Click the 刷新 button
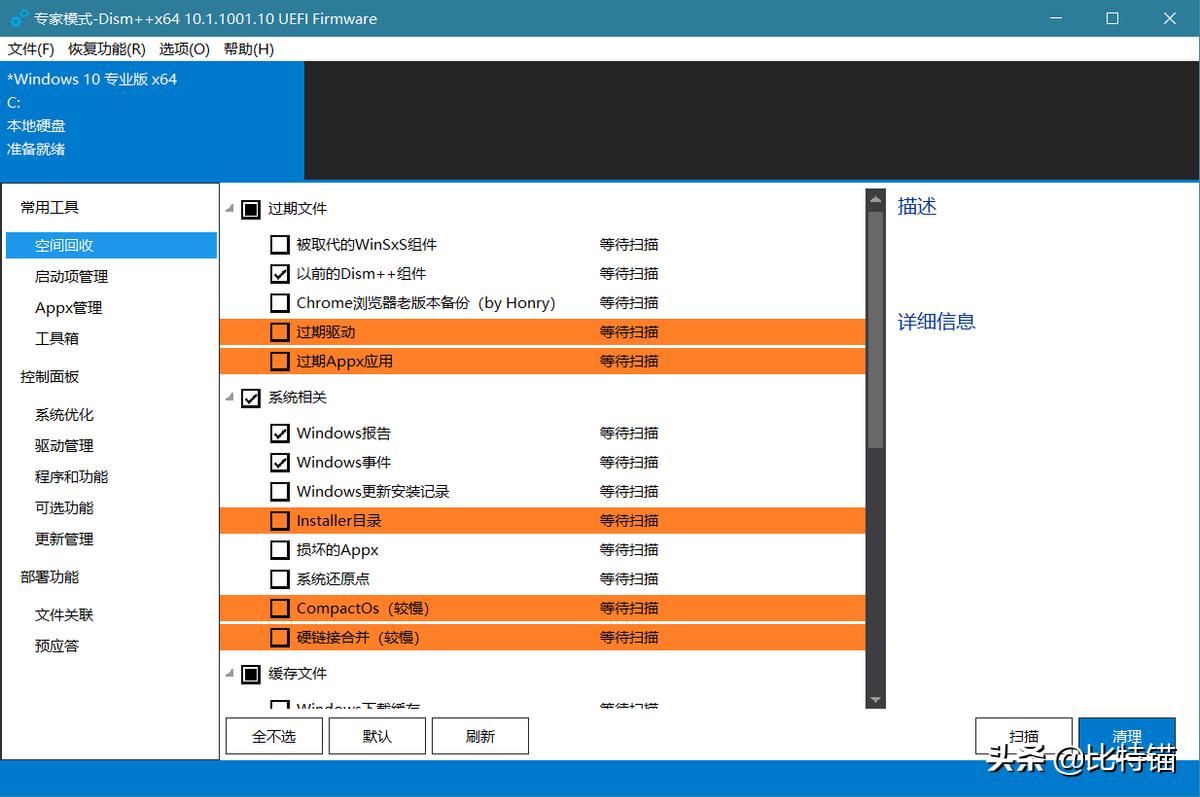Viewport: 1200px width, 797px height. click(480, 735)
